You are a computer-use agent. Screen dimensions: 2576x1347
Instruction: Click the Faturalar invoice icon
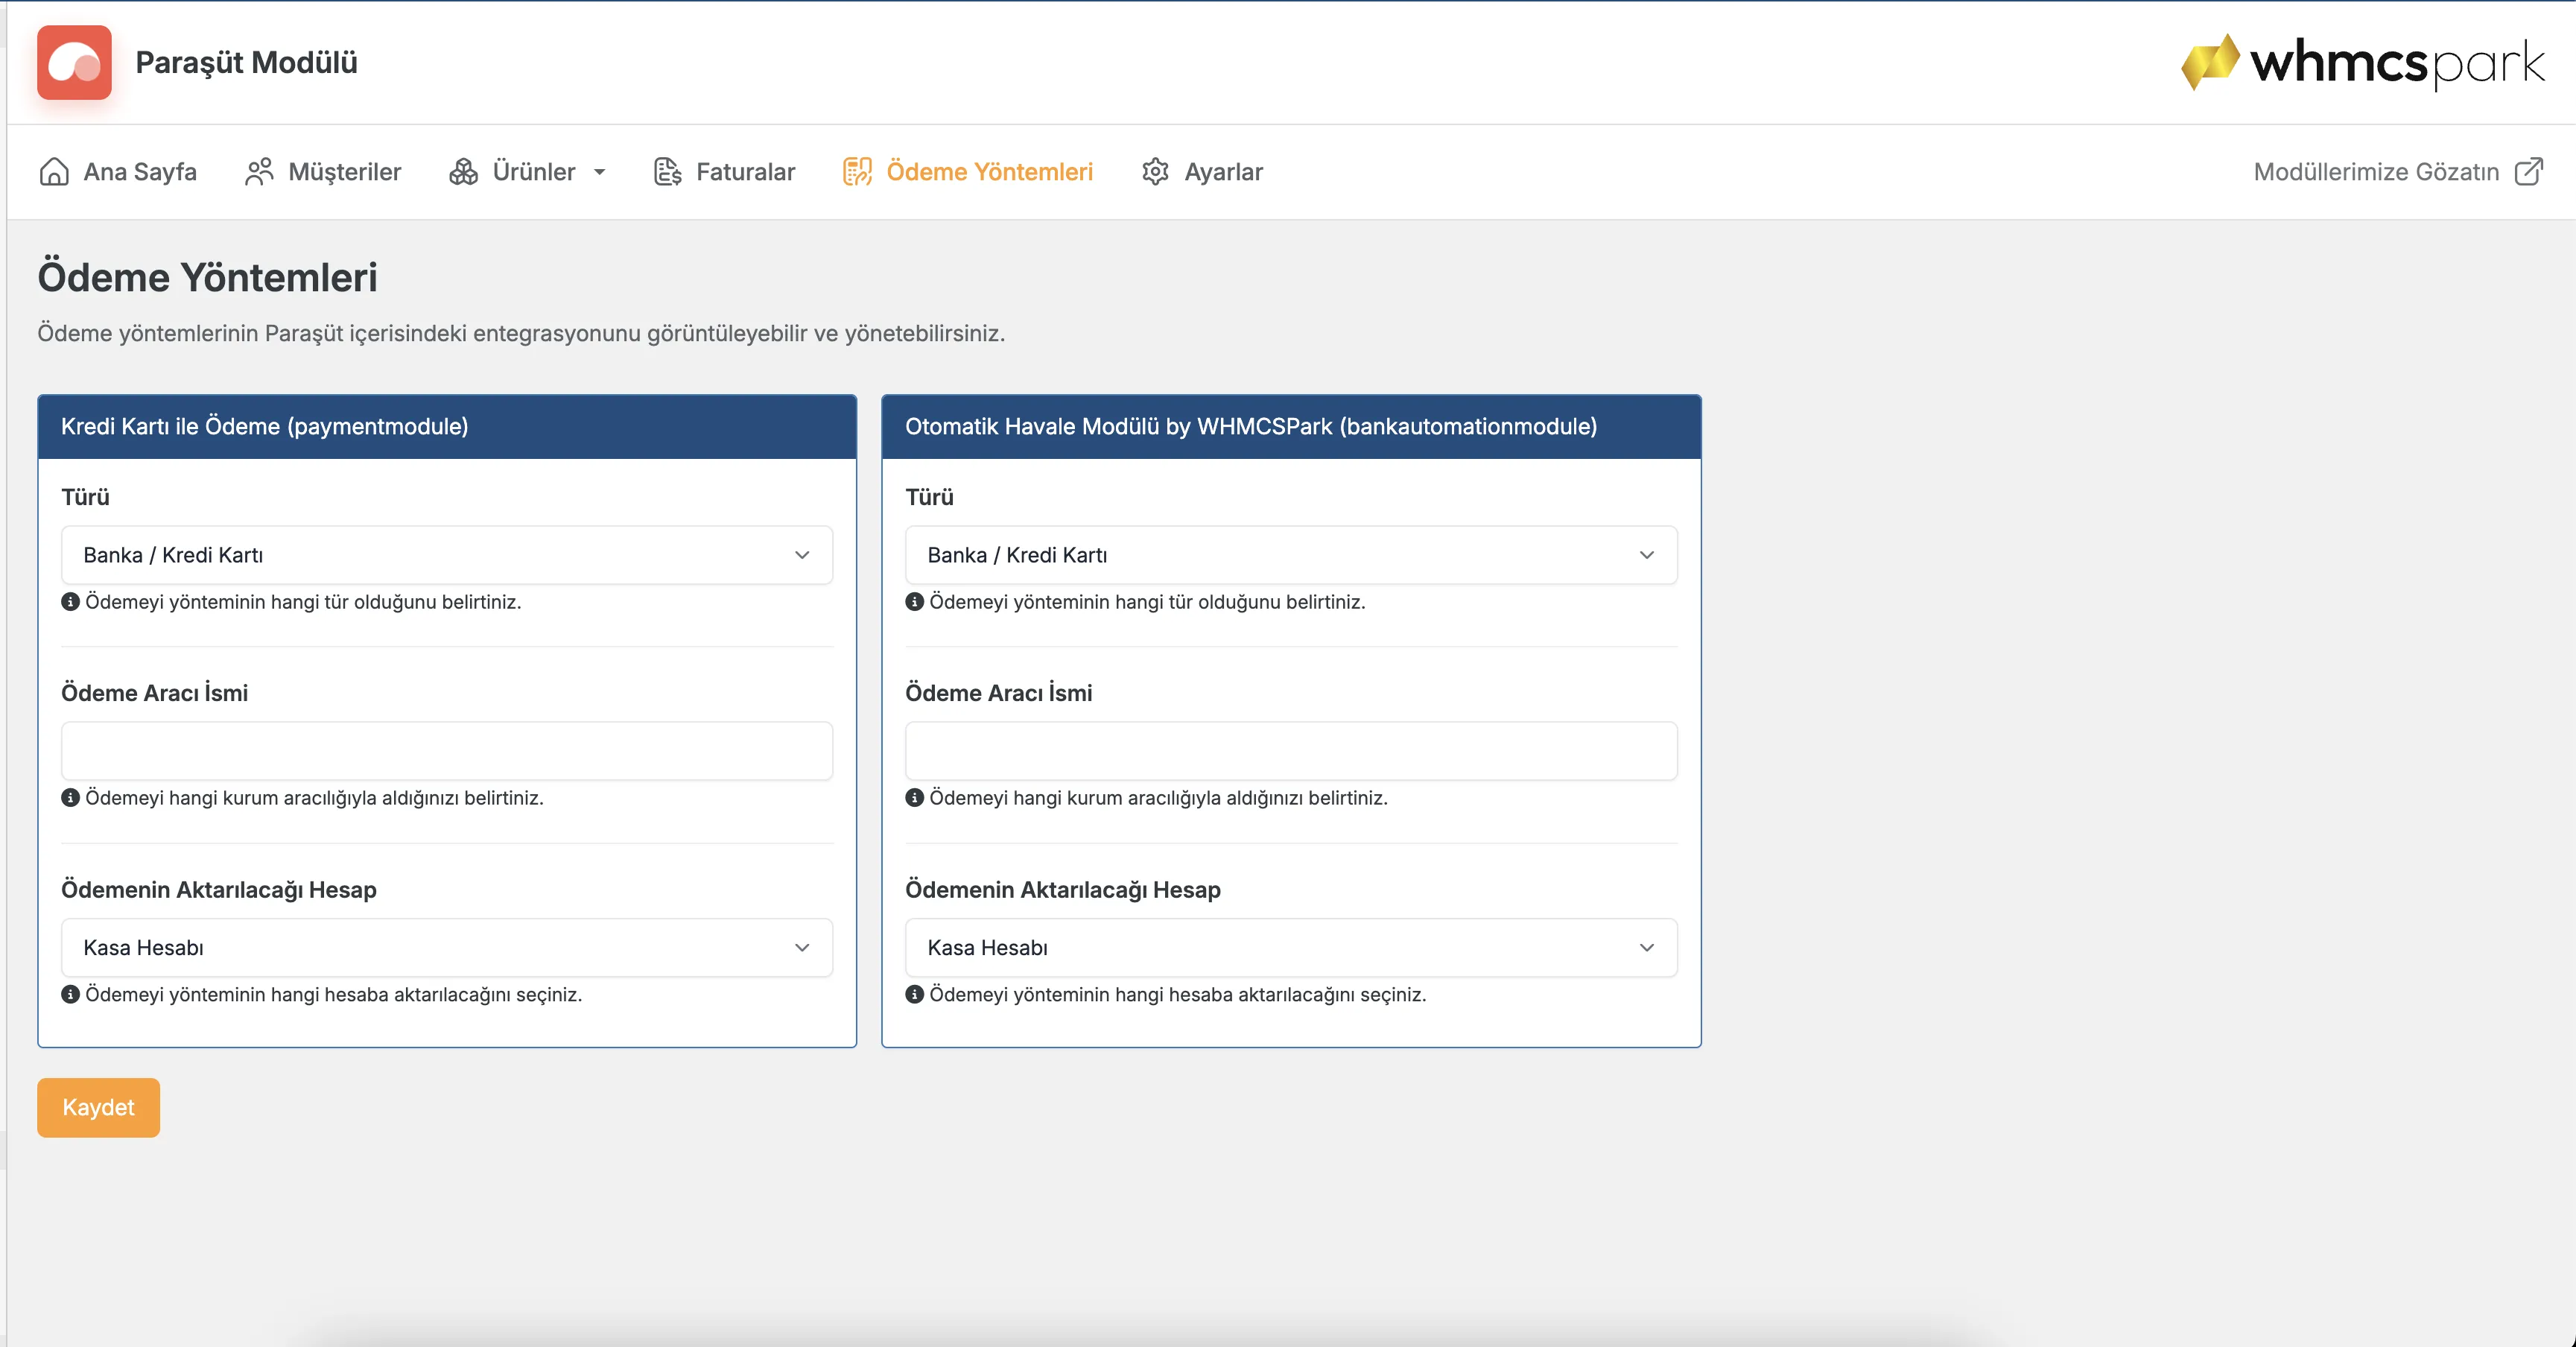click(668, 172)
